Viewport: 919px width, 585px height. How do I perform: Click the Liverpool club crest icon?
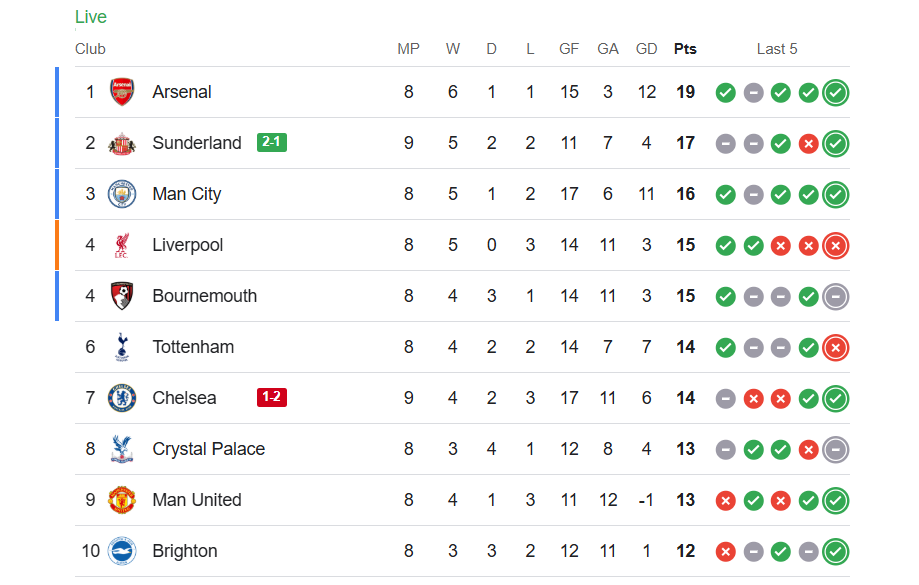coord(122,245)
